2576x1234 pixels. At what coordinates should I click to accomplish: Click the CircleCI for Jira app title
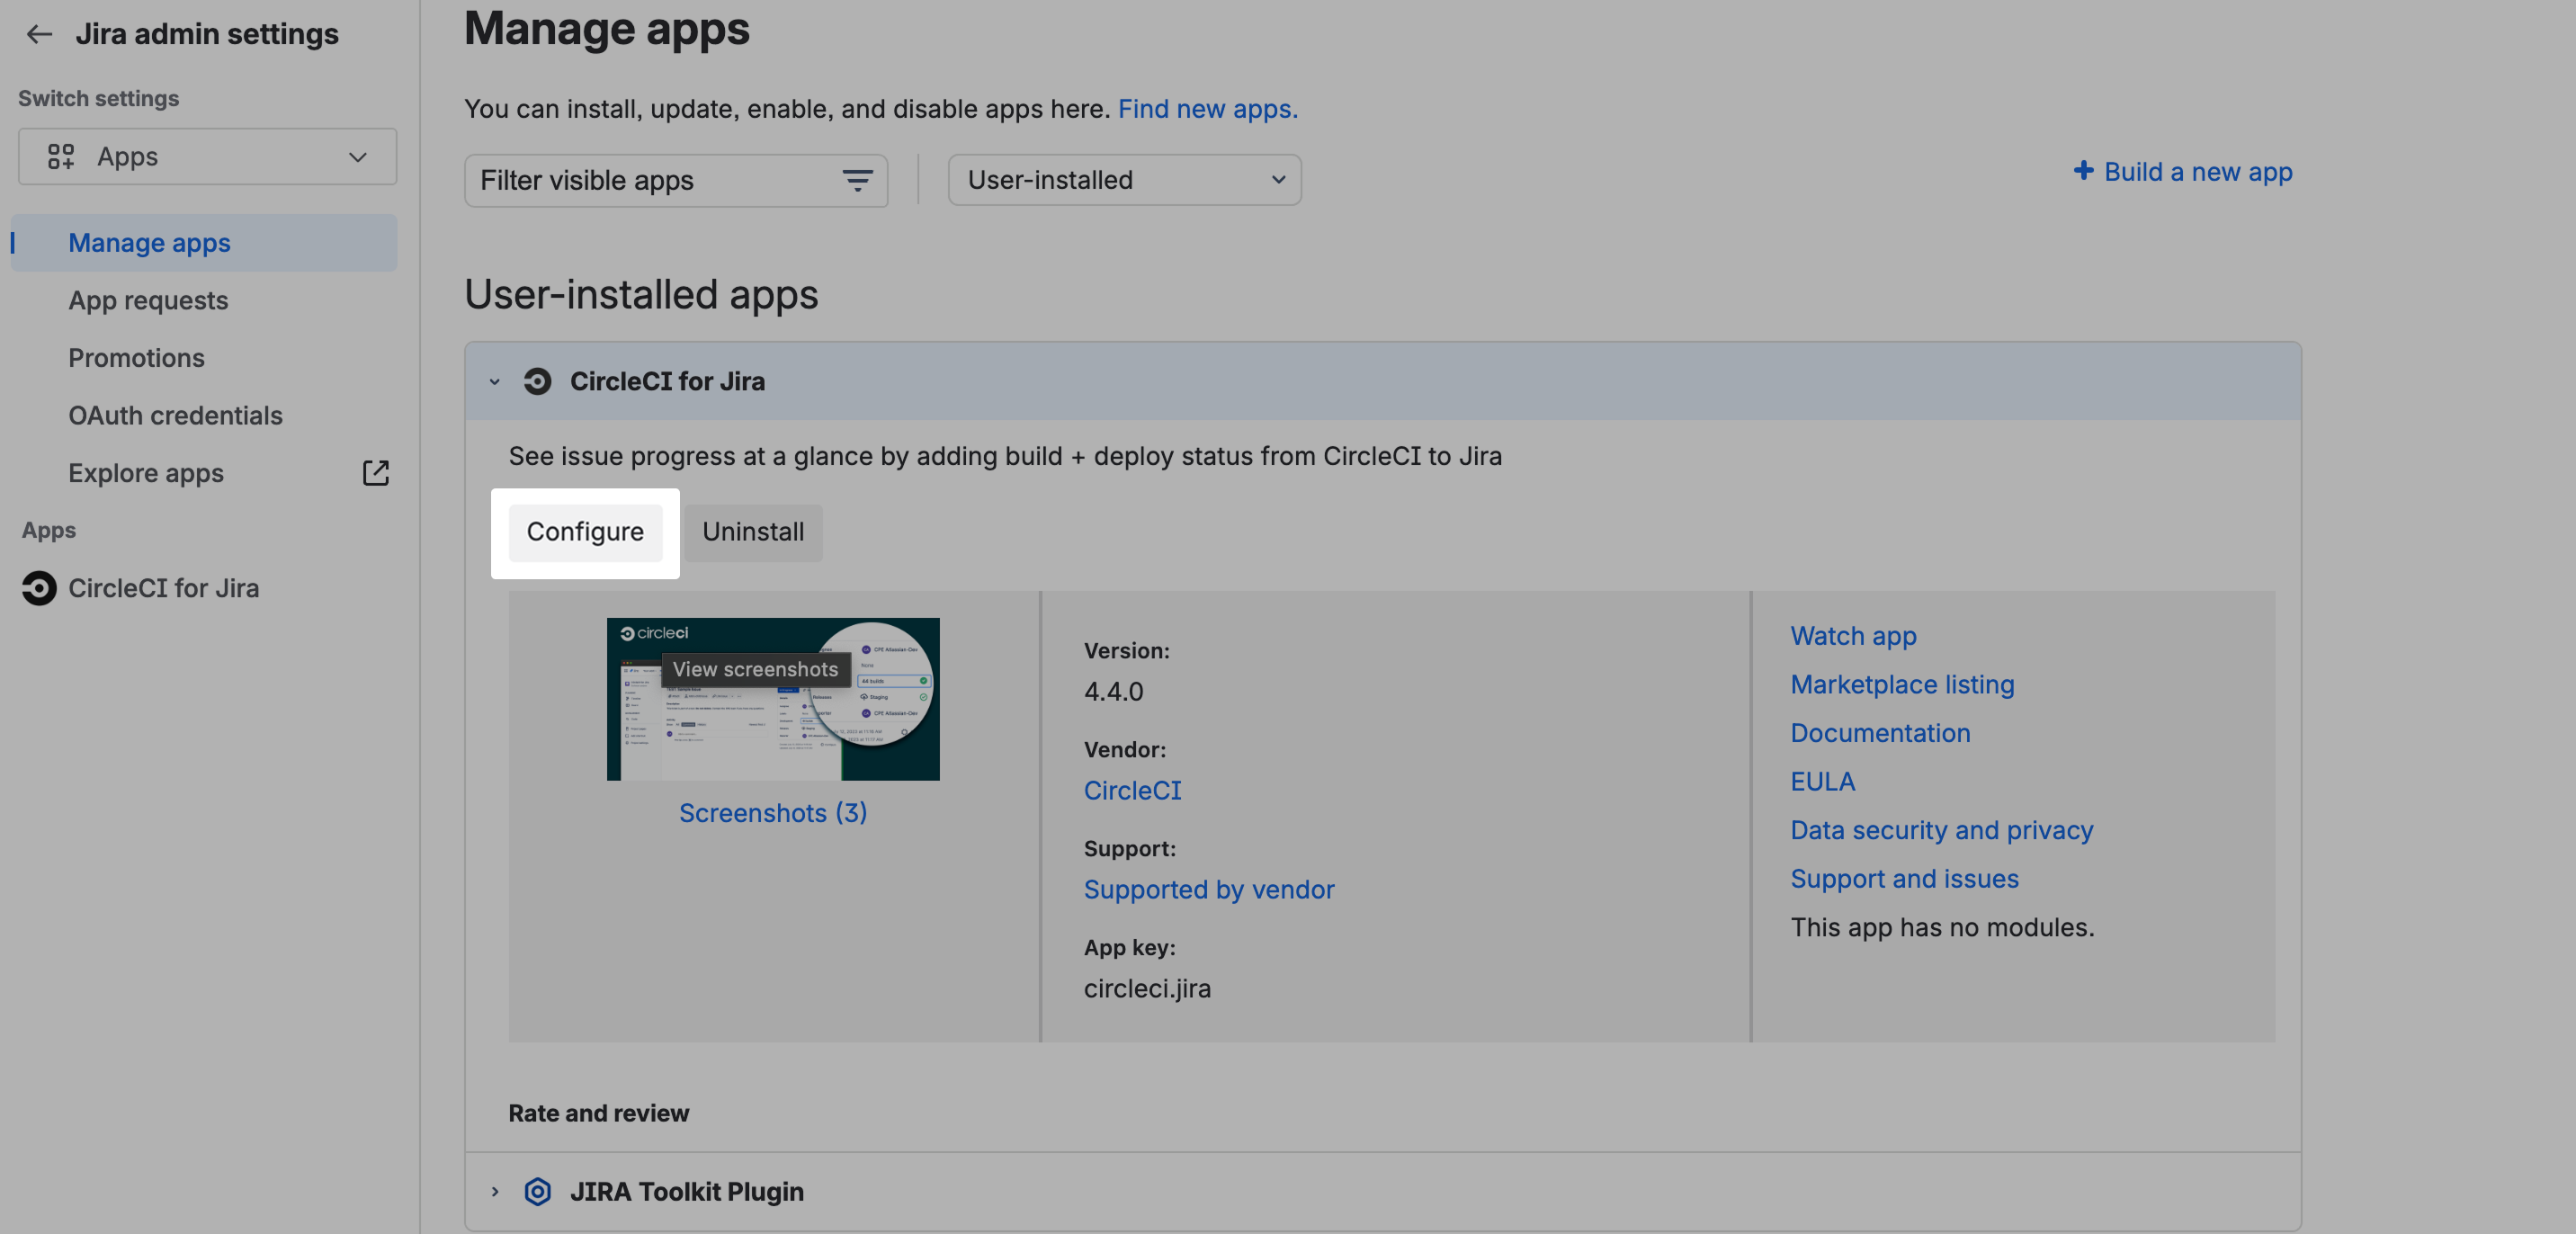(x=667, y=381)
